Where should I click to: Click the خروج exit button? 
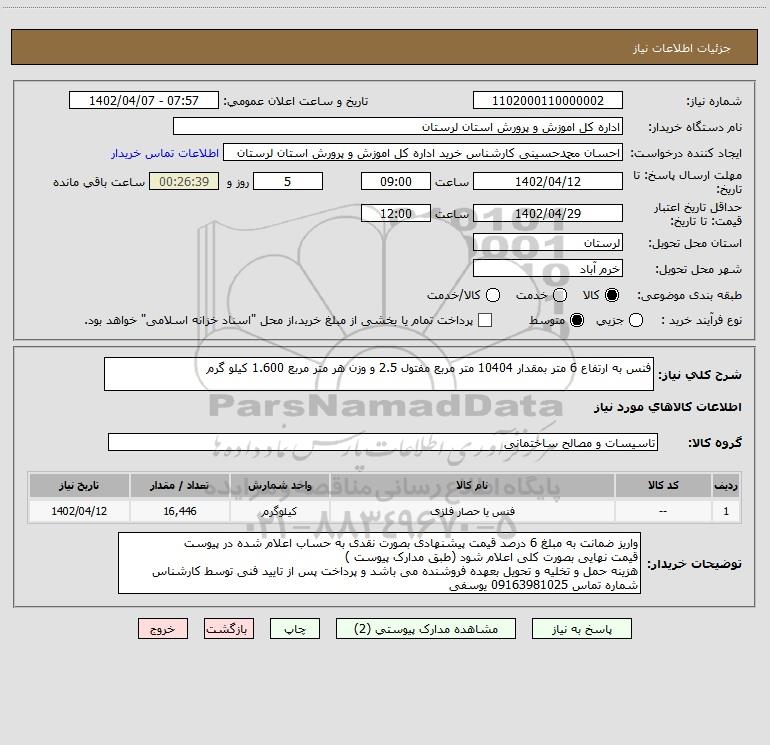click(x=163, y=629)
